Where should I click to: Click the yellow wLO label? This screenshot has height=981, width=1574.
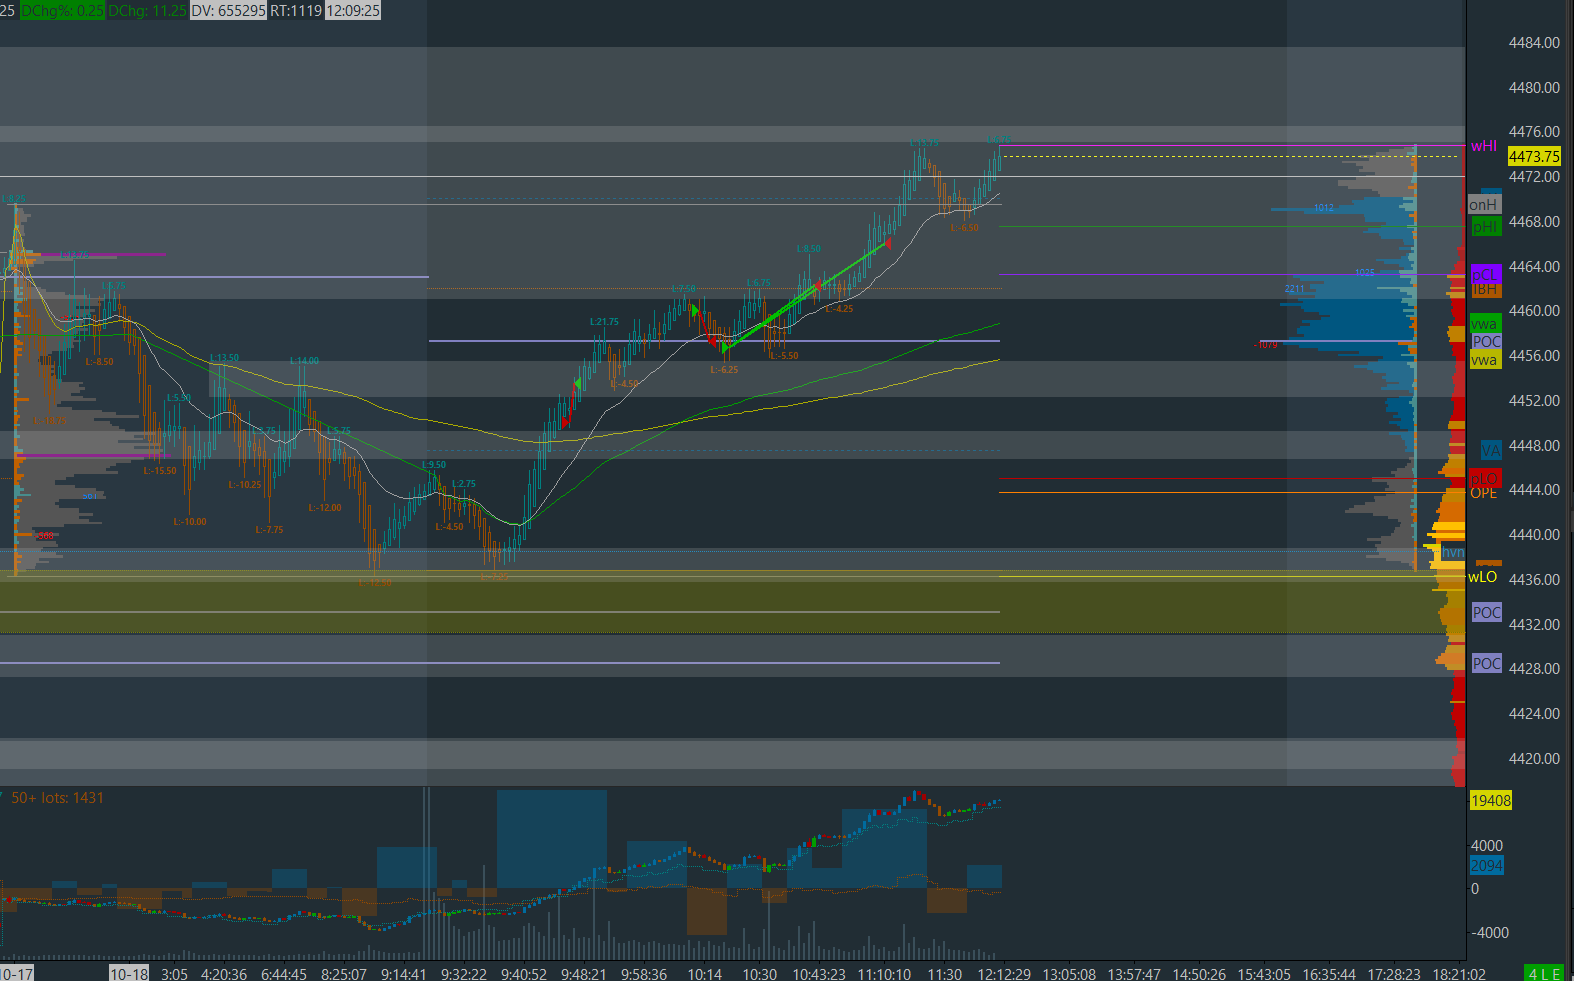(1483, 577)
